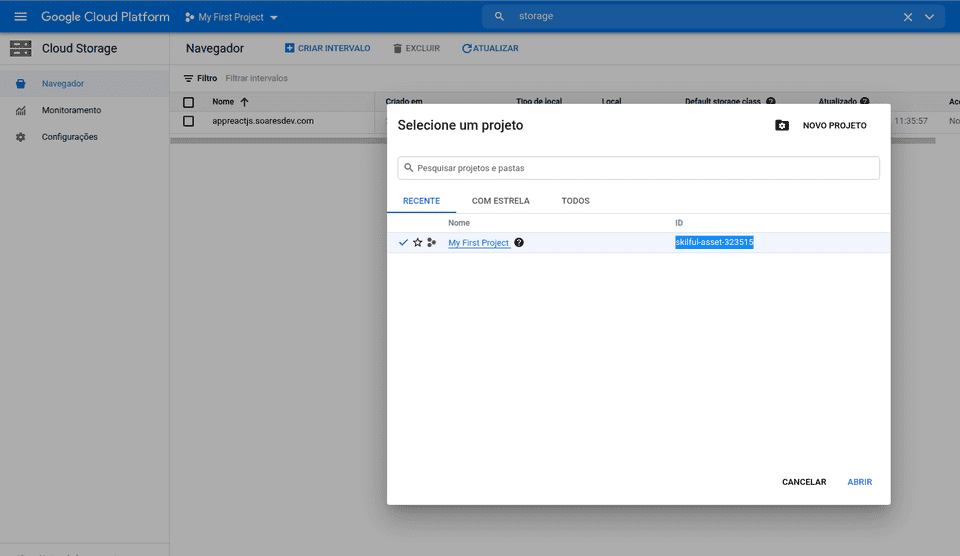Sort by Nome column arrow
The image size is (960, 556).
click(244, 102)
